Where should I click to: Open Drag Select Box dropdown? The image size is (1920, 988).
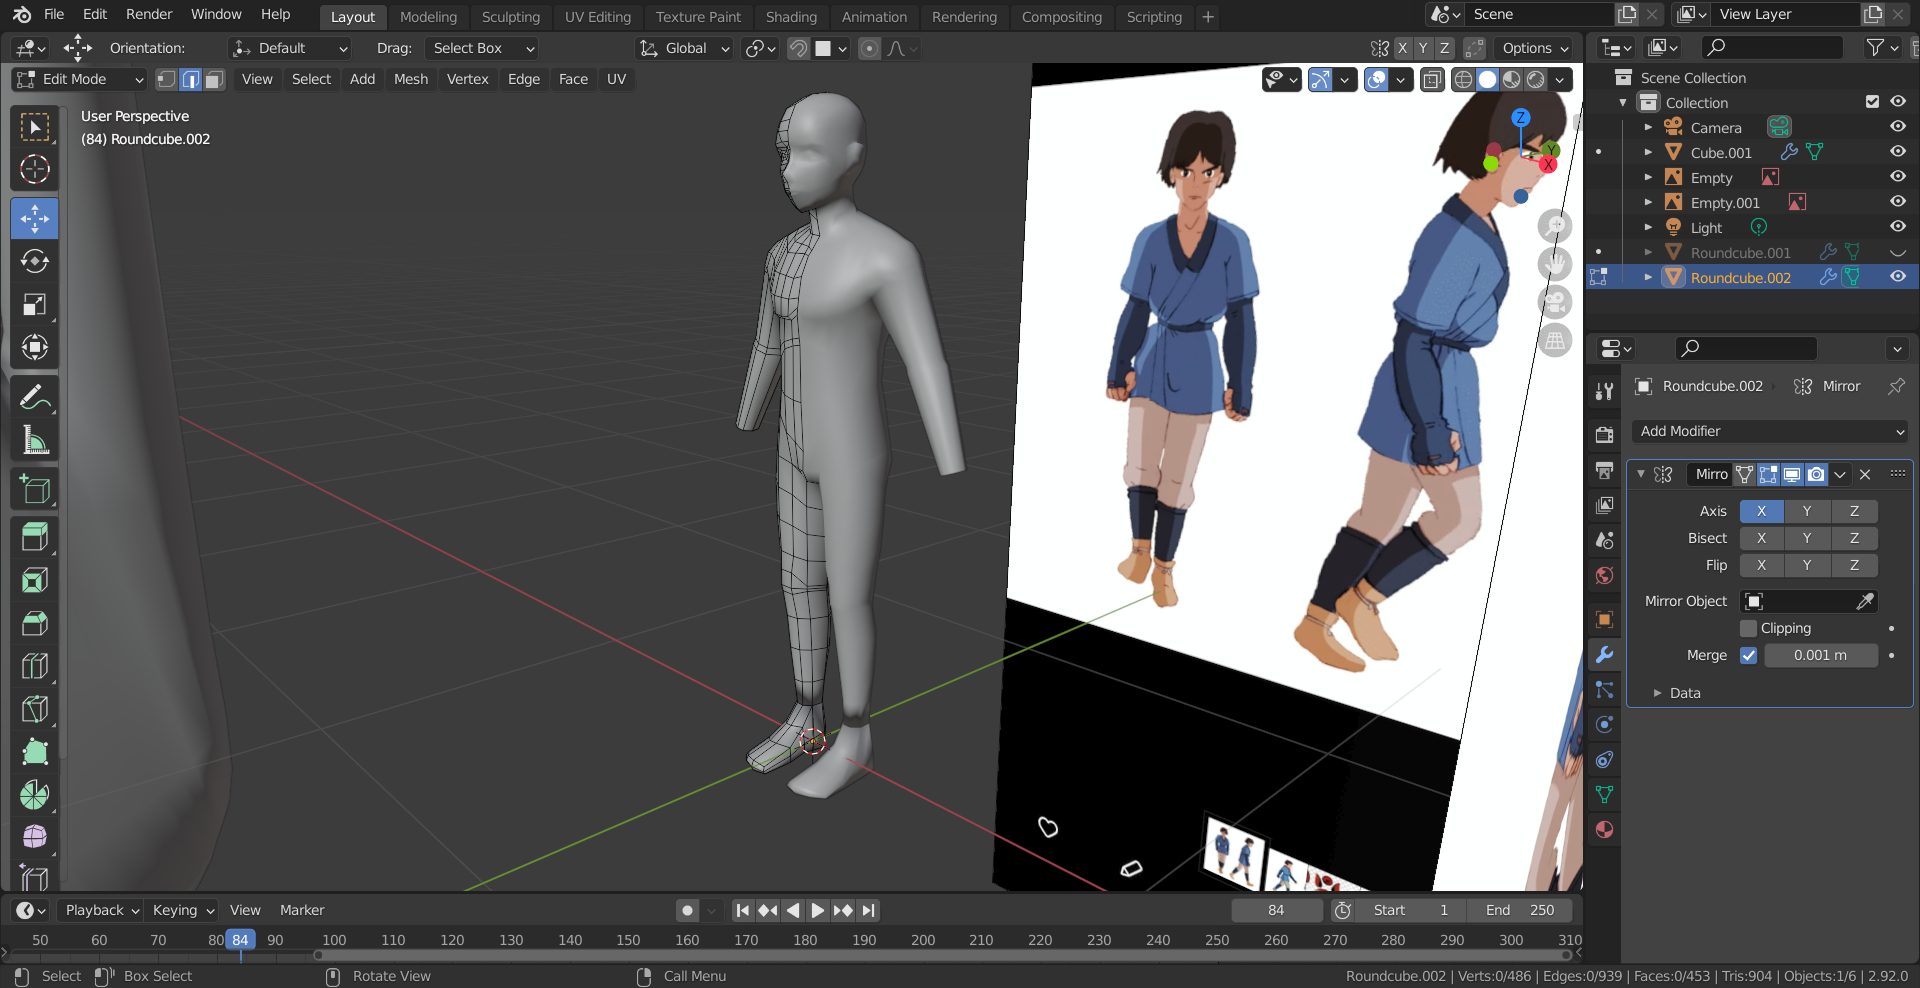[481, 48]
